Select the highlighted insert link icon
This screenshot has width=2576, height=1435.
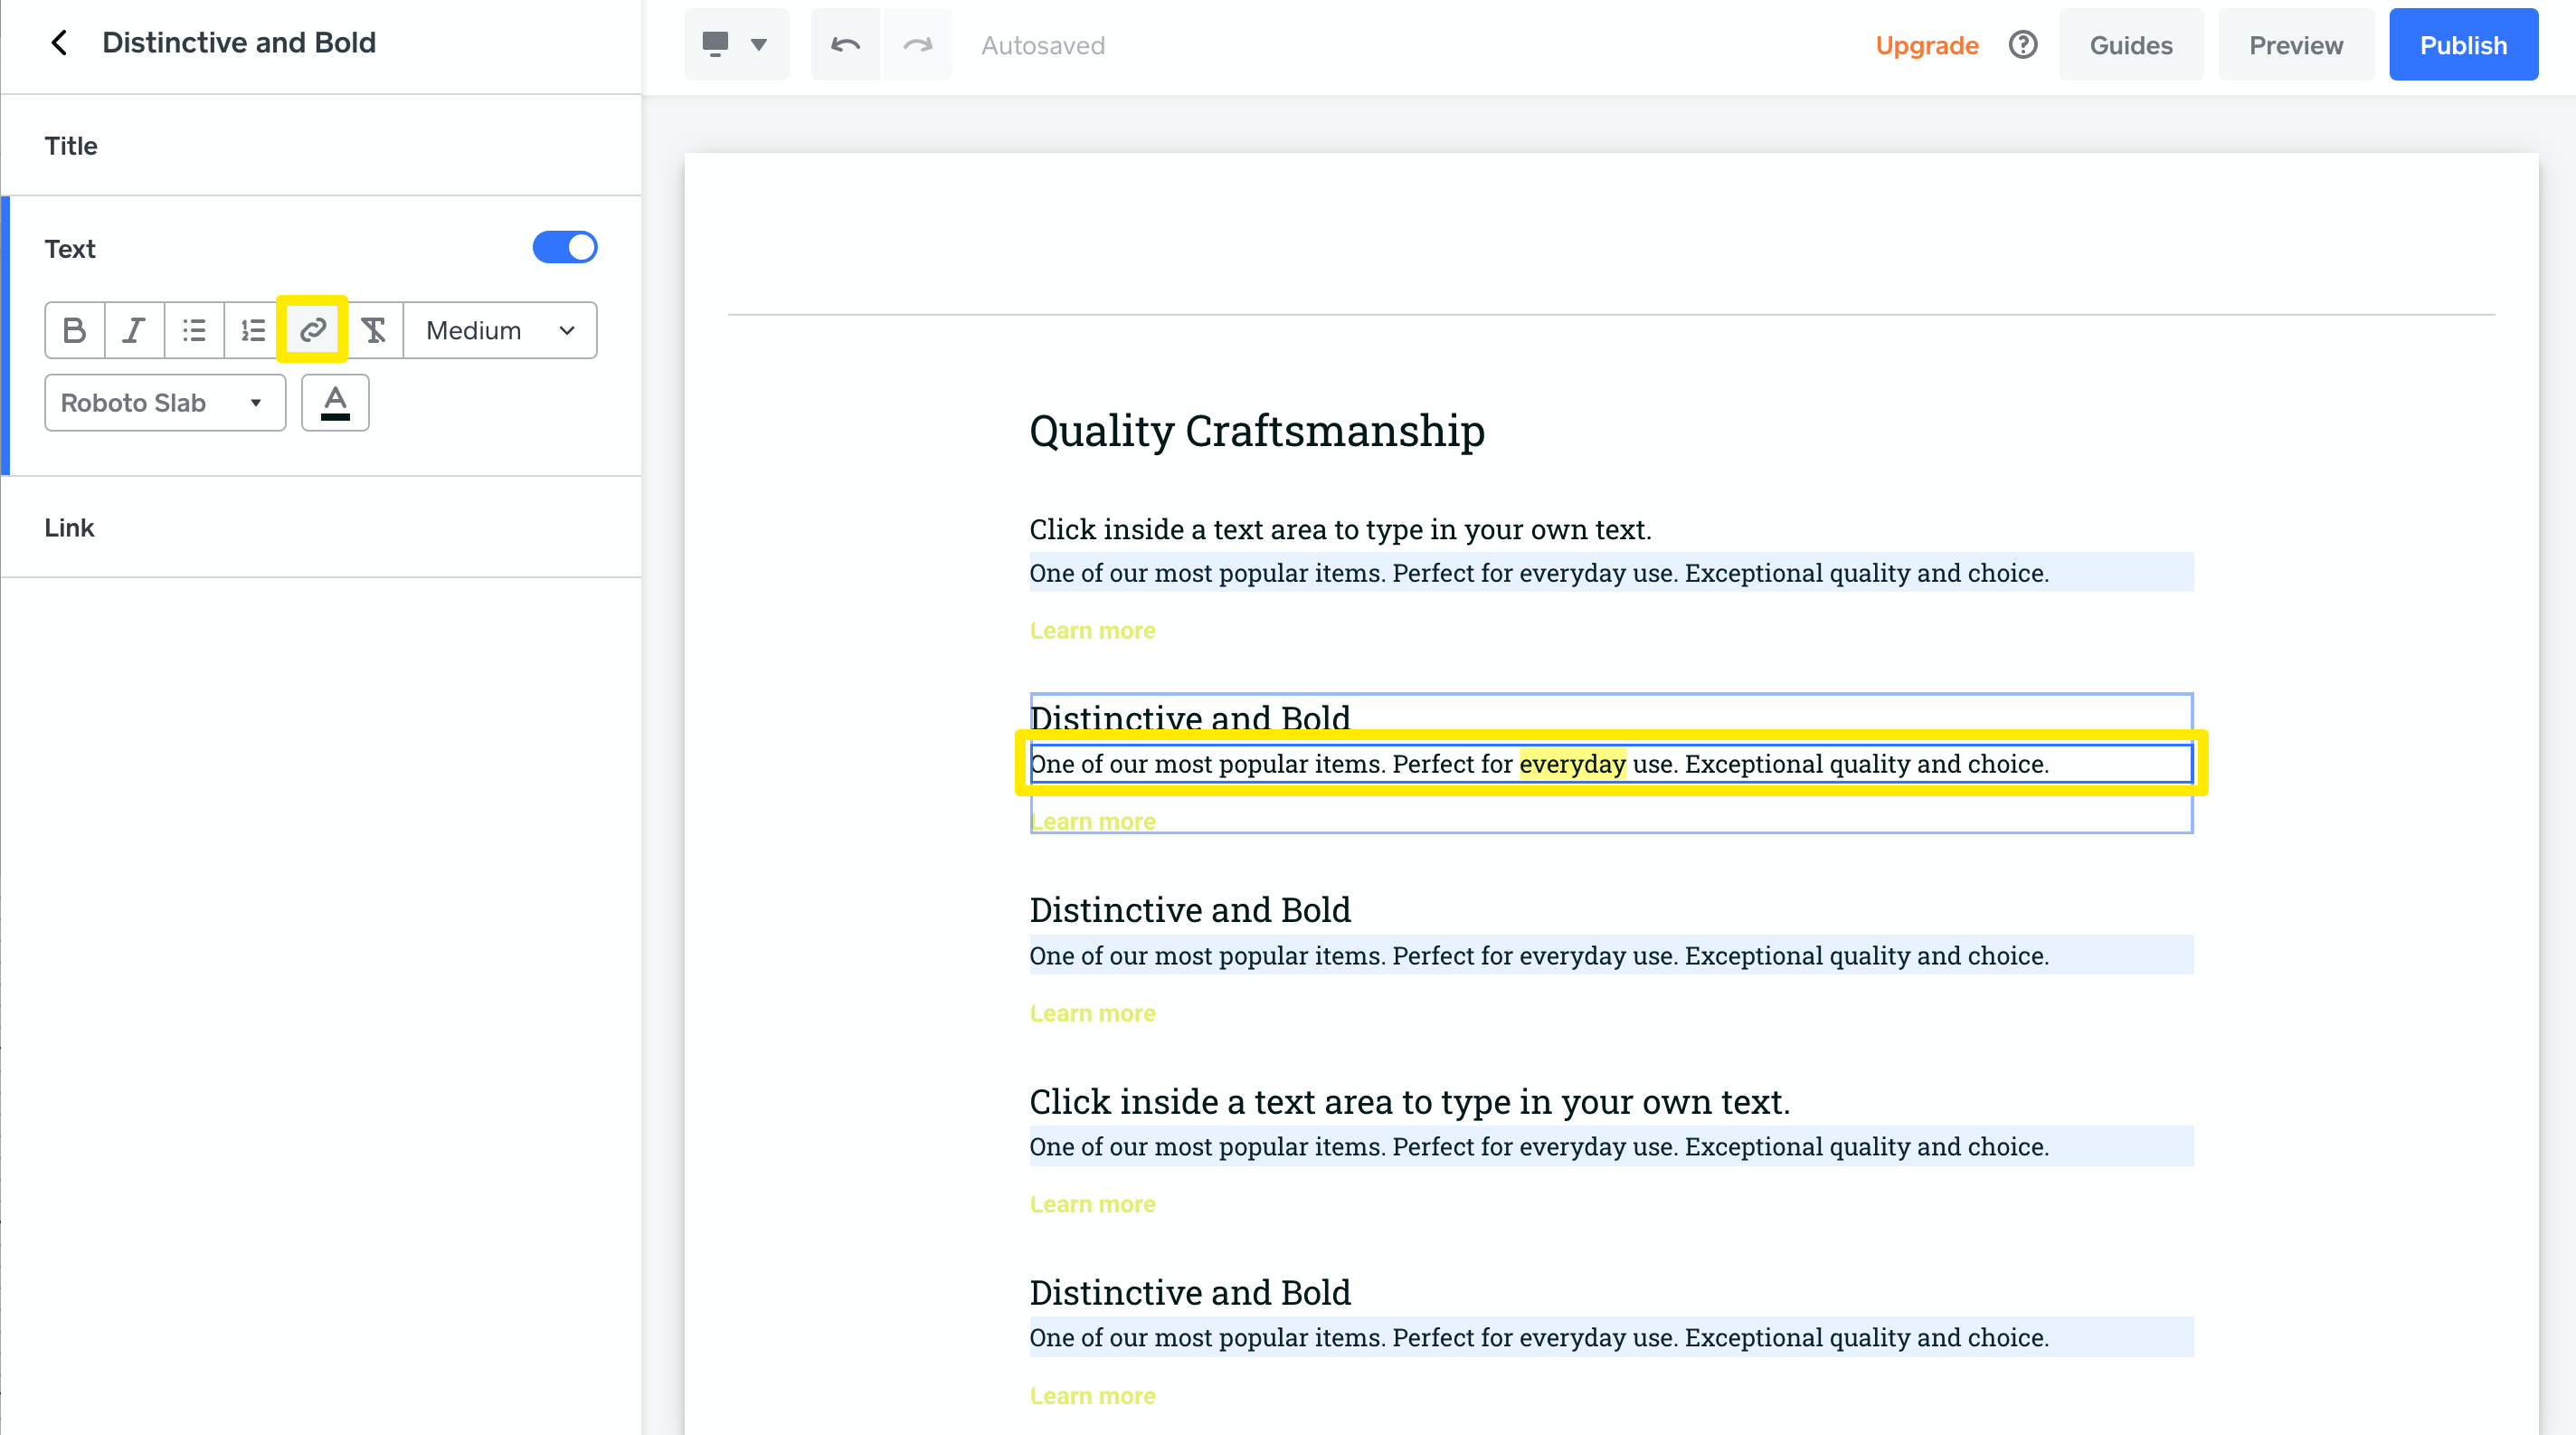pyautogui.click(x=311, y=330)
